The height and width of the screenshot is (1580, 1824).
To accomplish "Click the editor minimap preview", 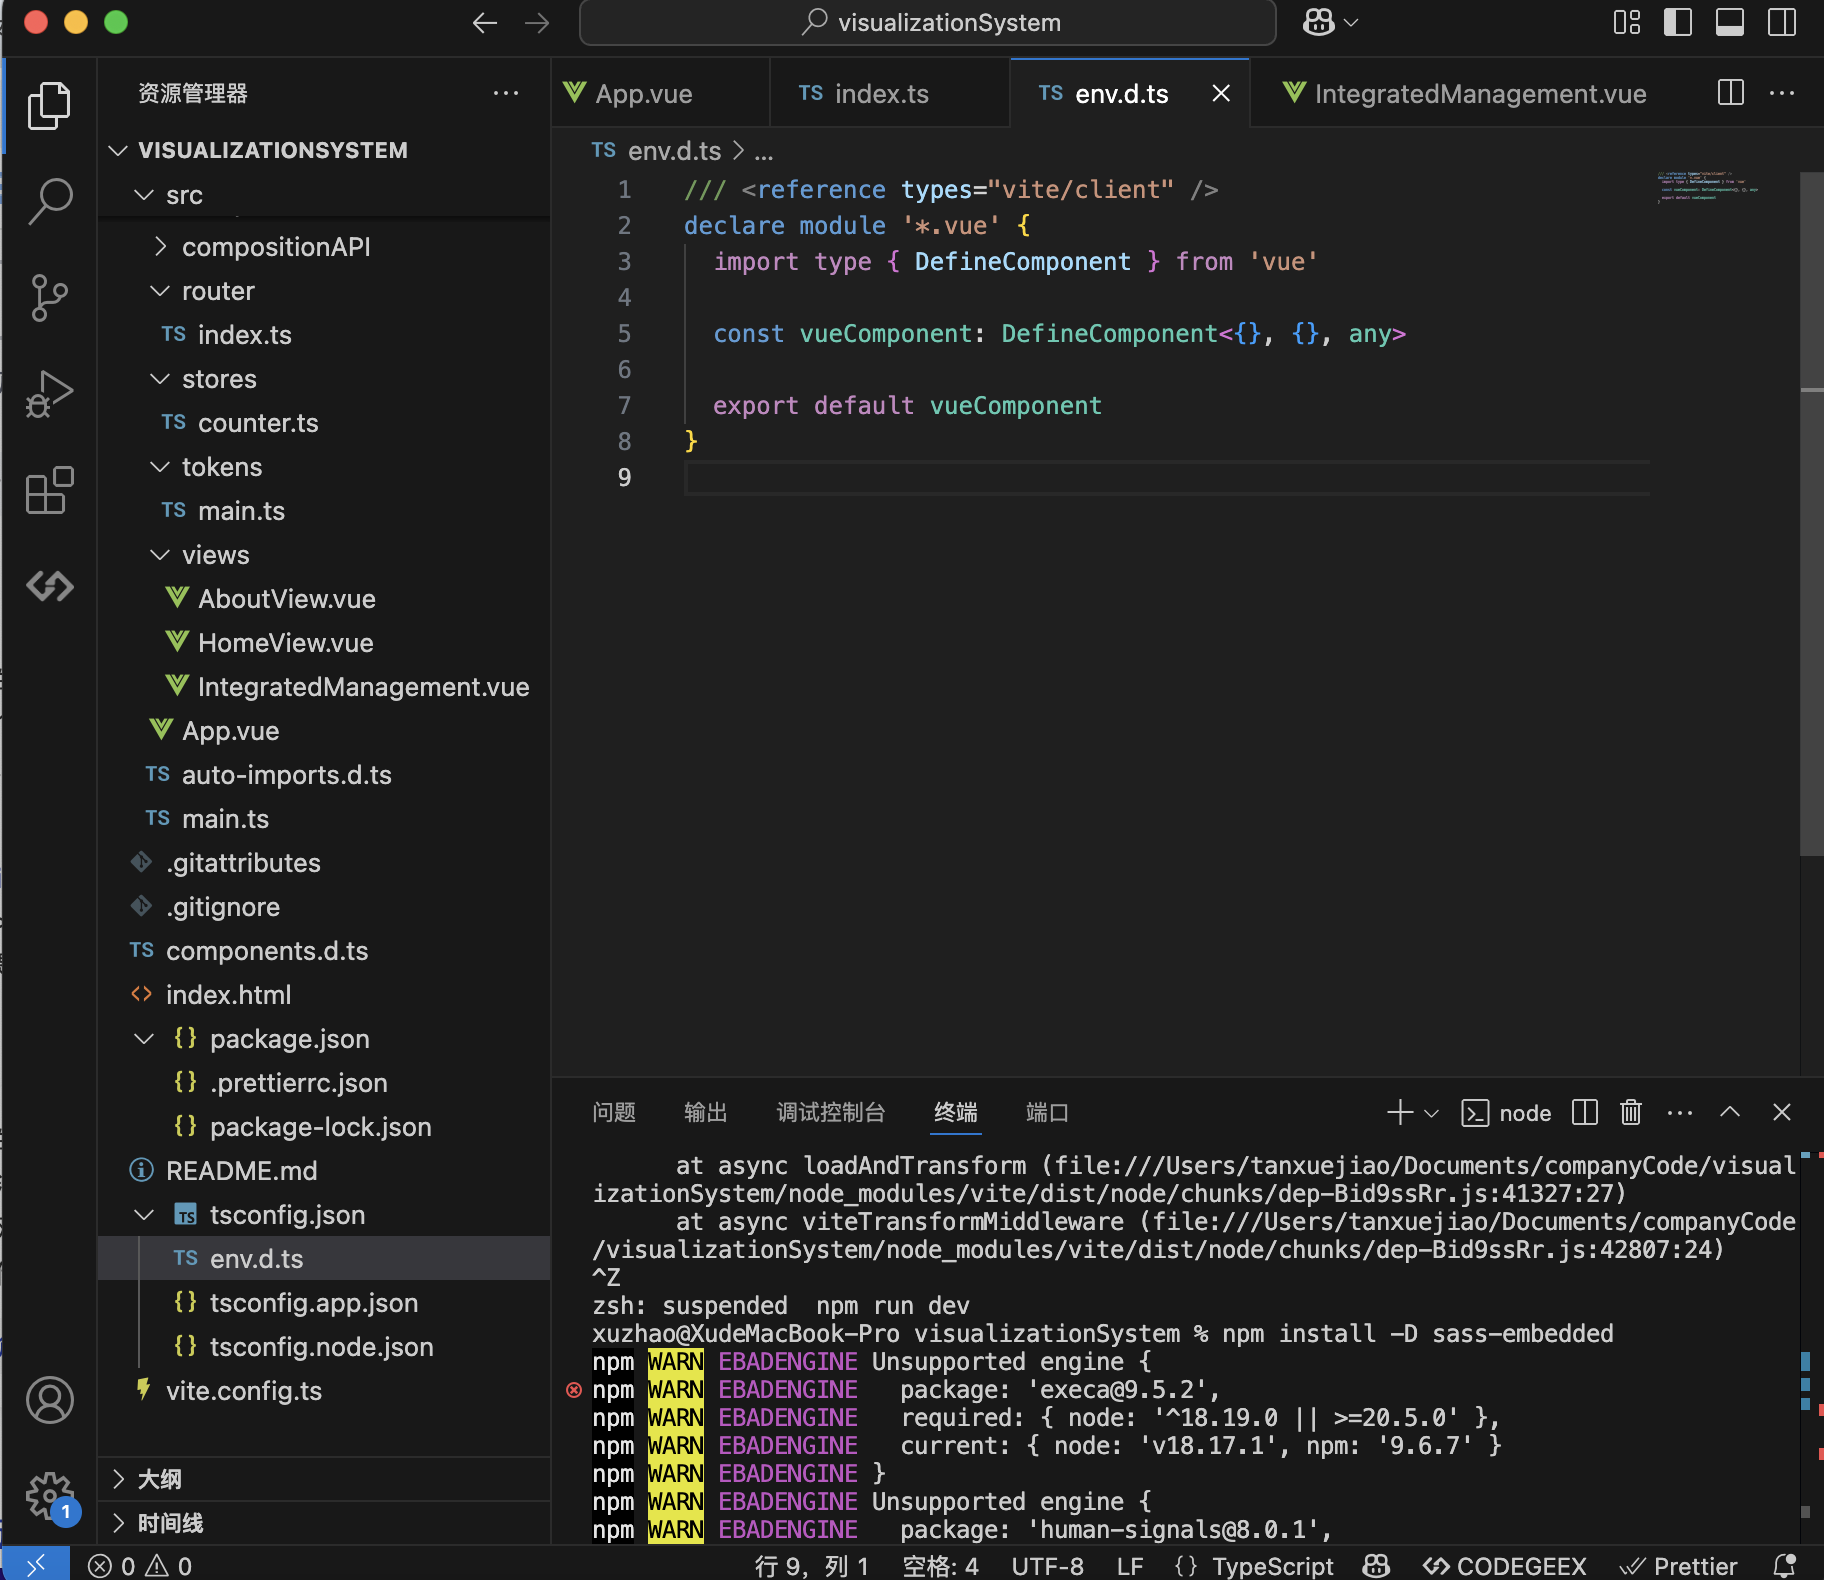I will (1707, 187).
